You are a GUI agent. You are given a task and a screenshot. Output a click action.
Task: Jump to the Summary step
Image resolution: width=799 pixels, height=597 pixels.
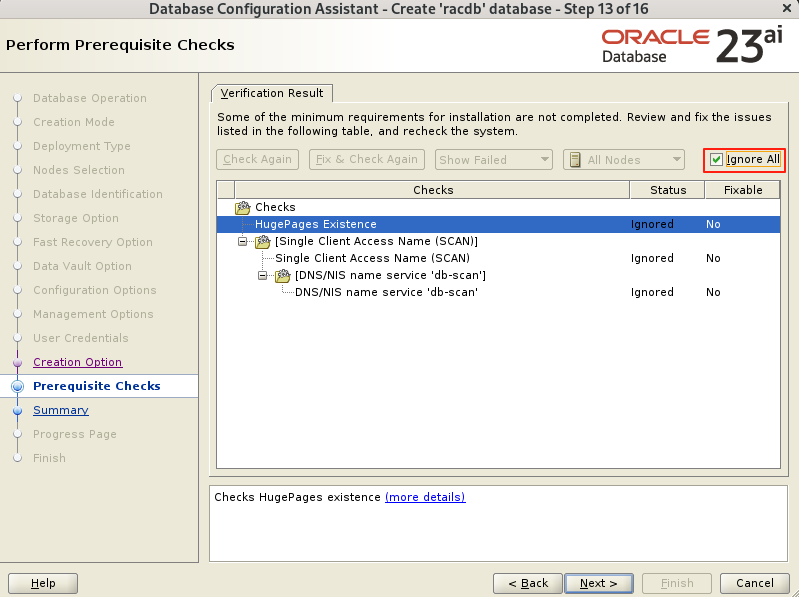pos(61,410)
